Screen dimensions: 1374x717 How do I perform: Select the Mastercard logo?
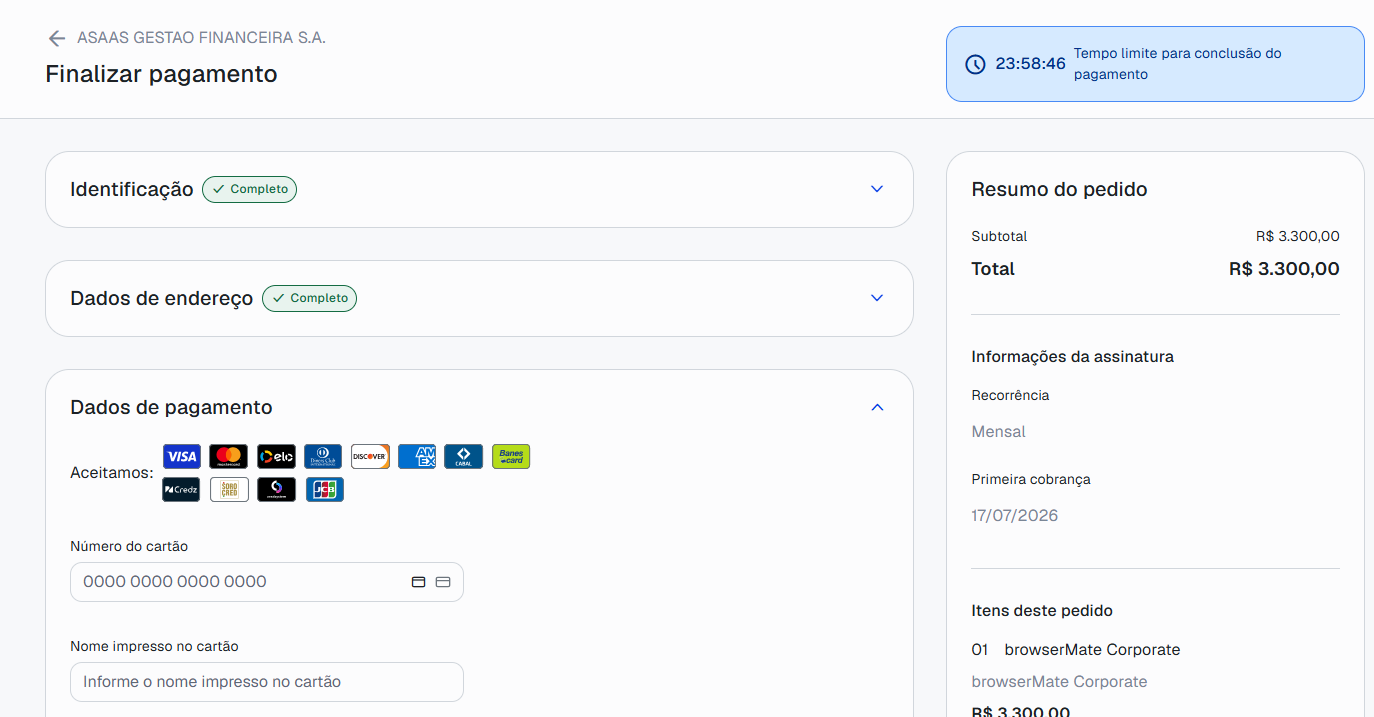pos(229,457)
